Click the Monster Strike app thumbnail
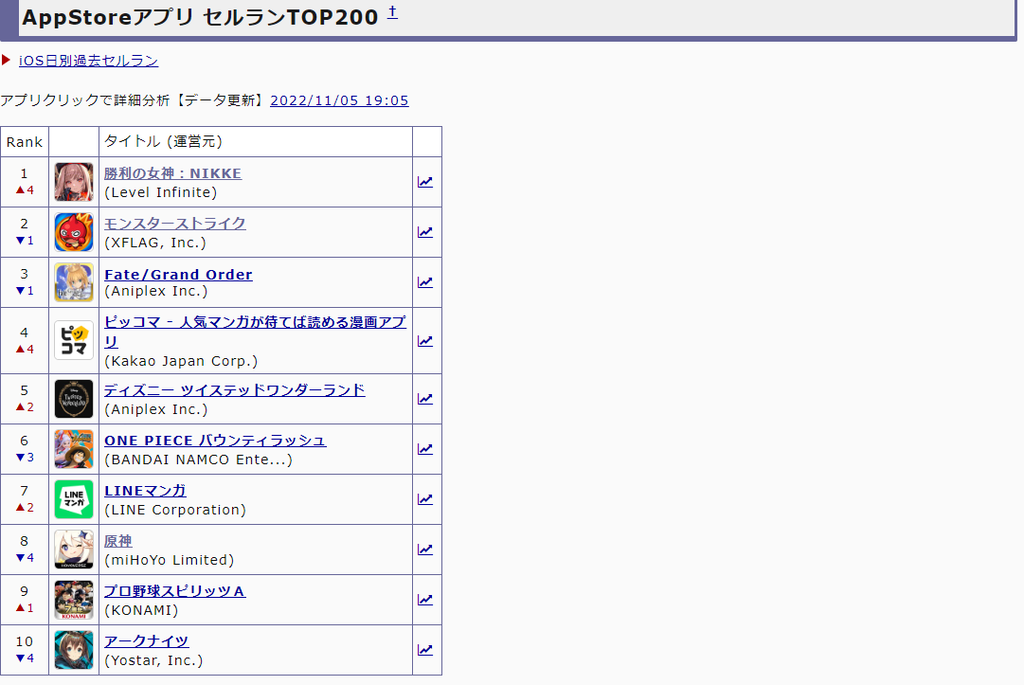This screenshot has height=685, width=1024. (74, 232)
